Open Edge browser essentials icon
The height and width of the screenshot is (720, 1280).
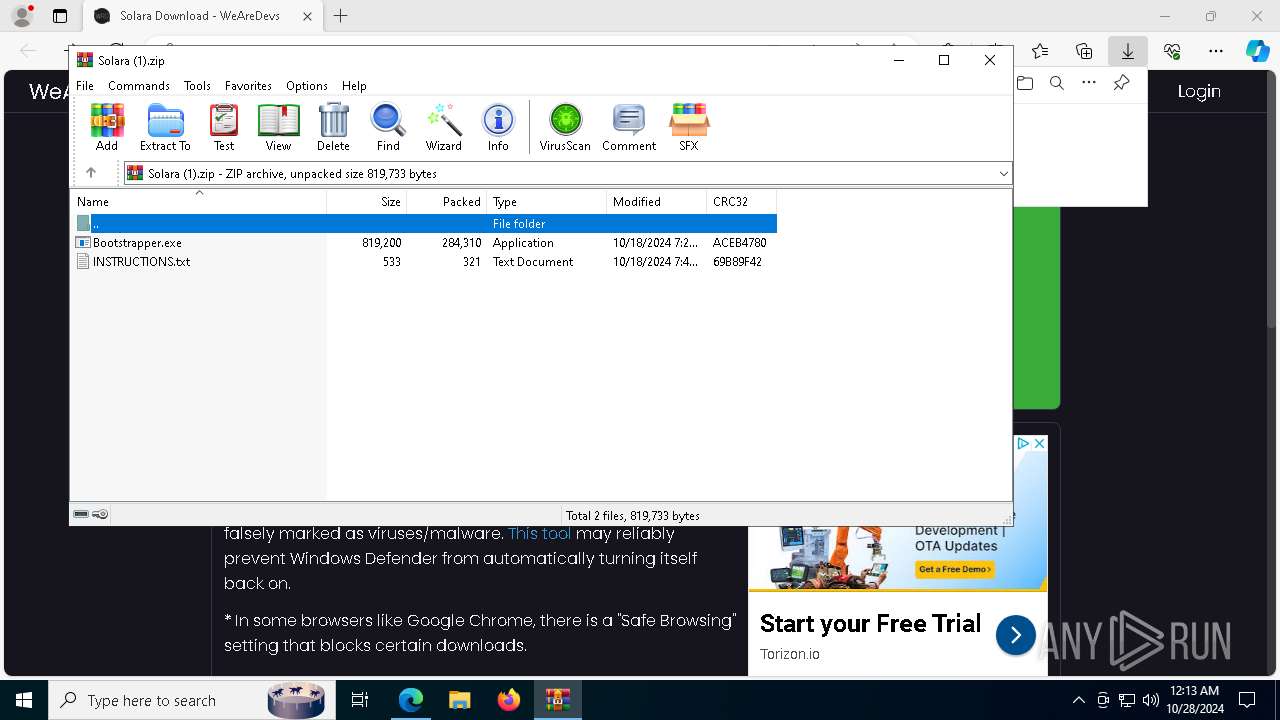(x=1172, y=51)
